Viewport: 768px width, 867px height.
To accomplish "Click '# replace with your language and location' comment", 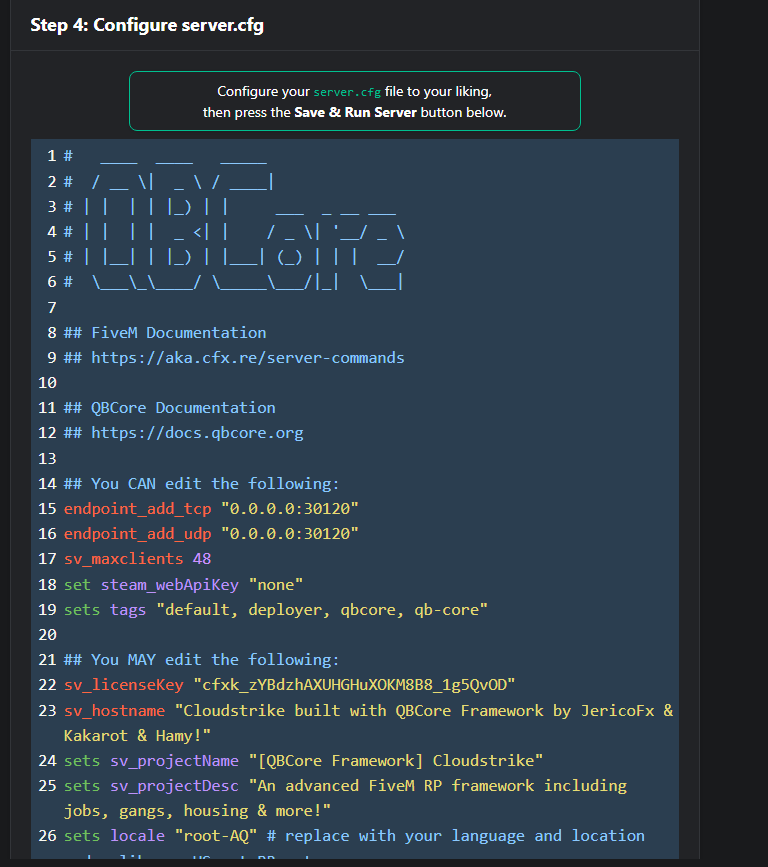I will pos(456,836).
